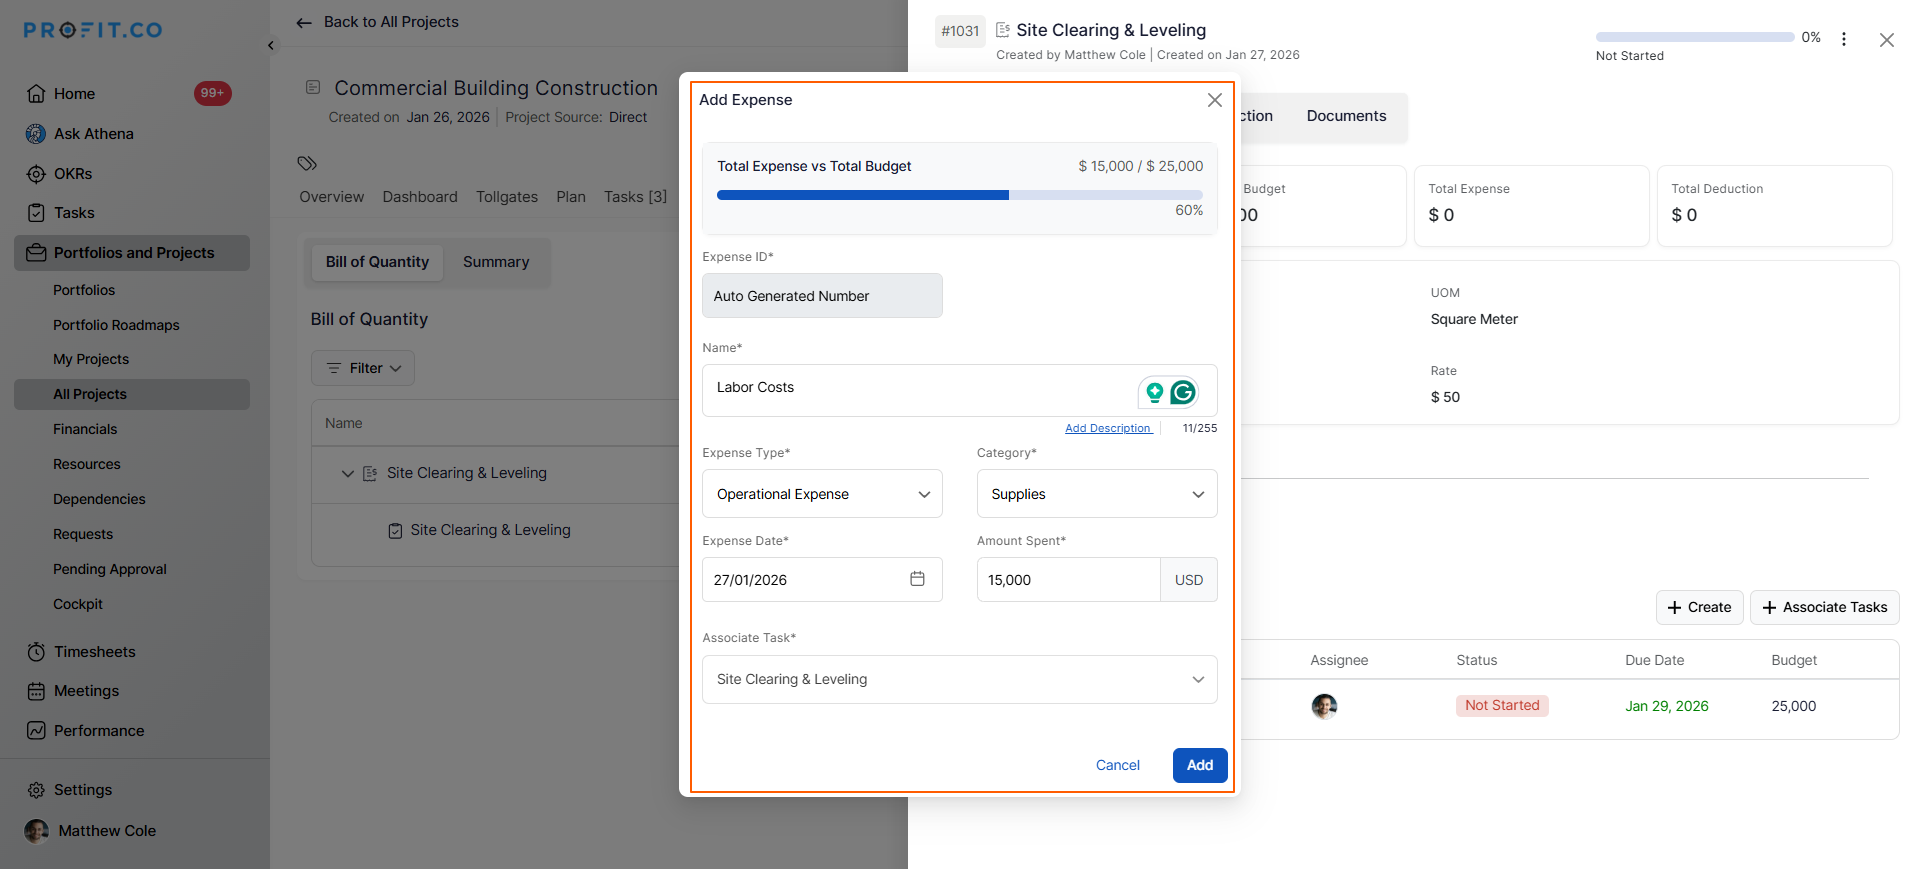Switch to the Documents tab
This screenshot has width=1920, height=869.
click(x=1346, y=116)
